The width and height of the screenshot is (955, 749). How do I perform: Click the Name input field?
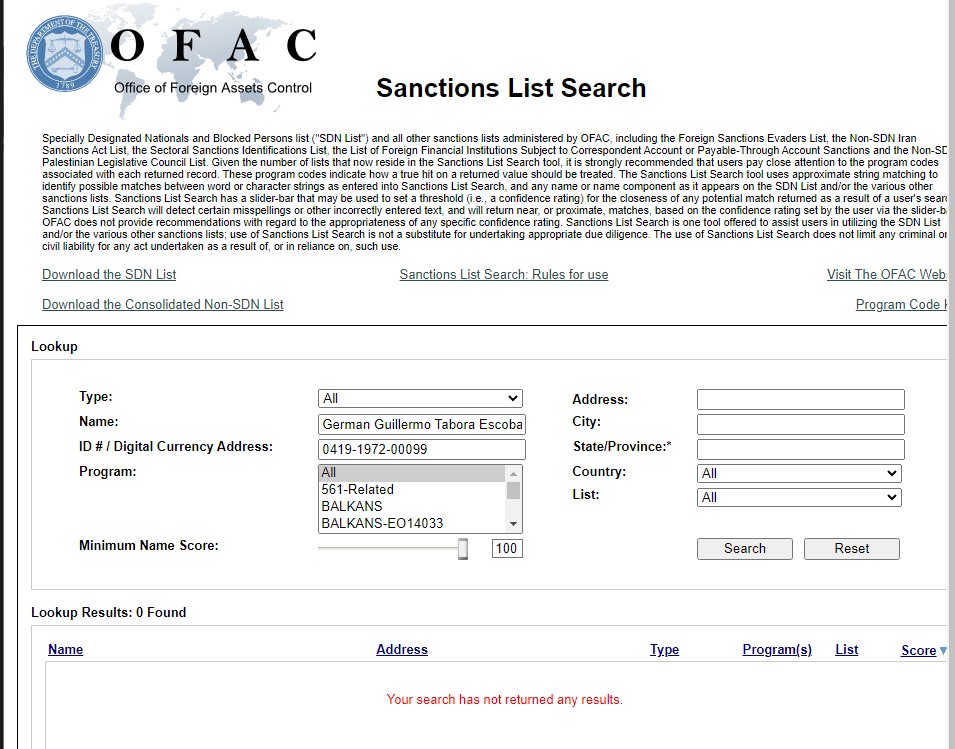point(421,424)
